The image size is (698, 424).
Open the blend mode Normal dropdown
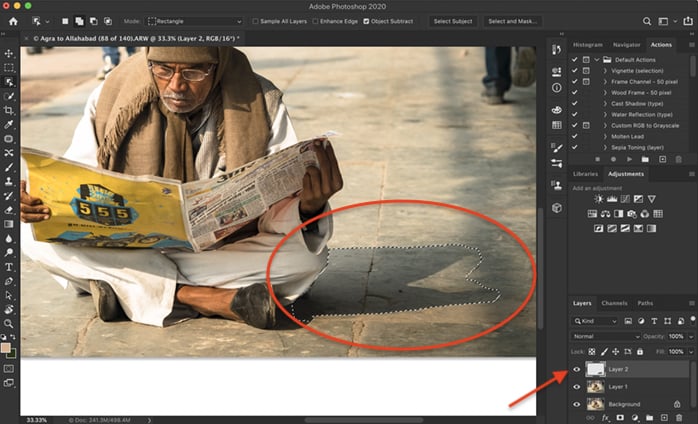pos(605,336)
